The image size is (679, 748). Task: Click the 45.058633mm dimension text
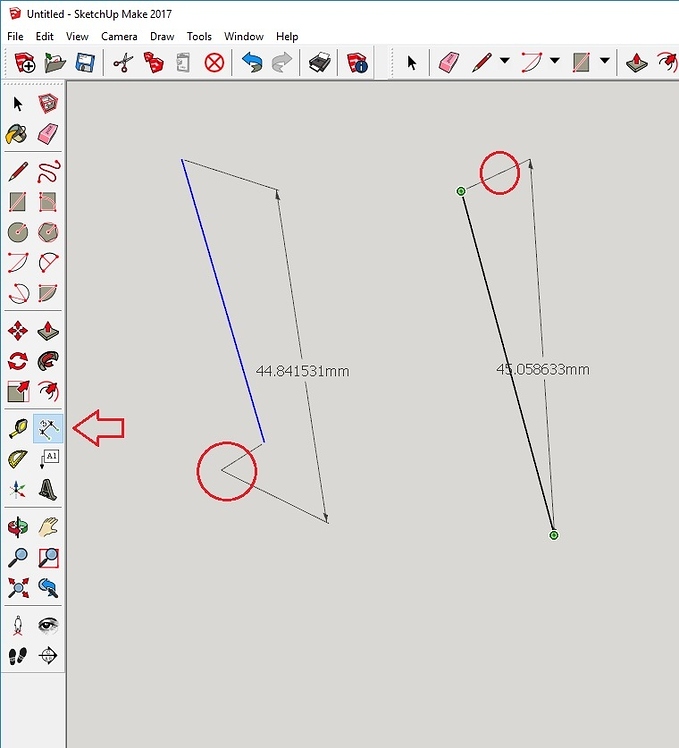(543, 369)
